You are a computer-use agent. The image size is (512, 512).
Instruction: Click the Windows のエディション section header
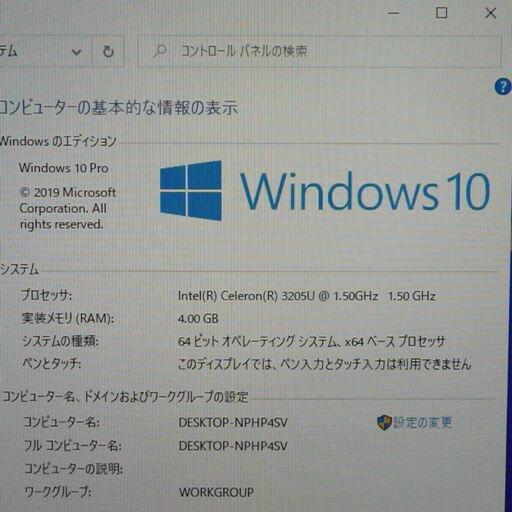point(58,141)
